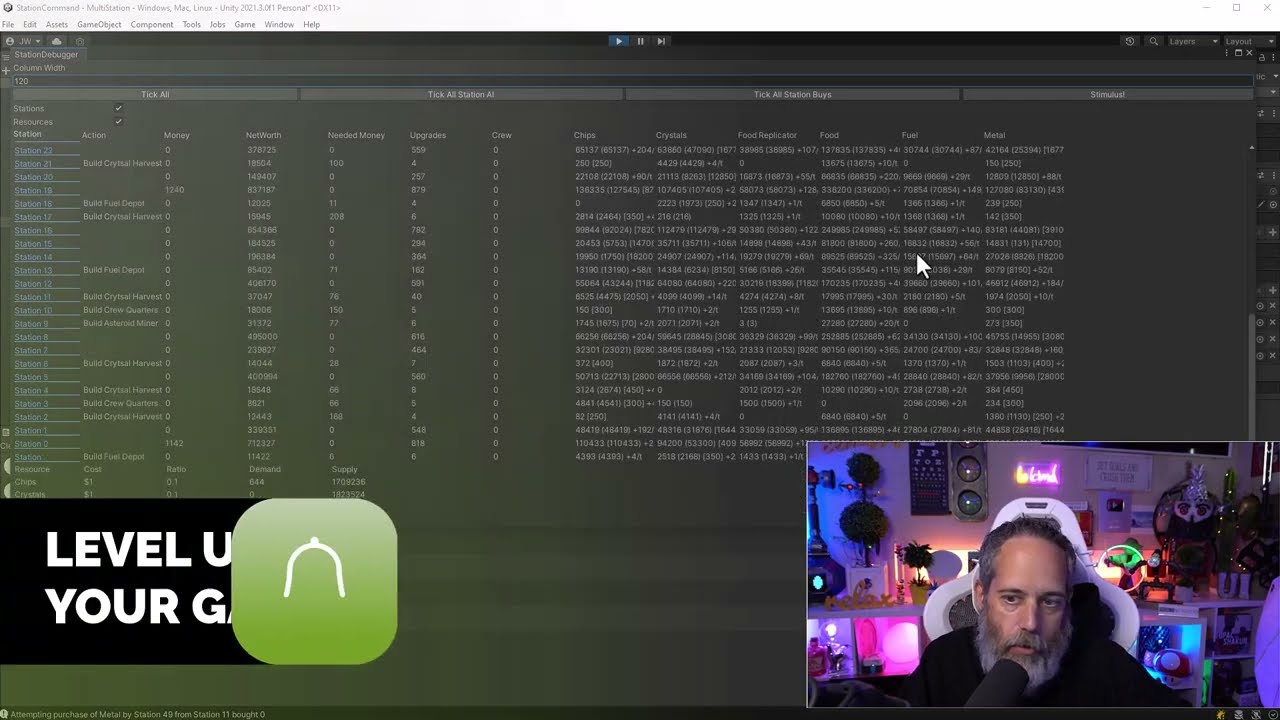Open the Edit menu
This screenshot has width=1280, height=720.
point(30,24)
